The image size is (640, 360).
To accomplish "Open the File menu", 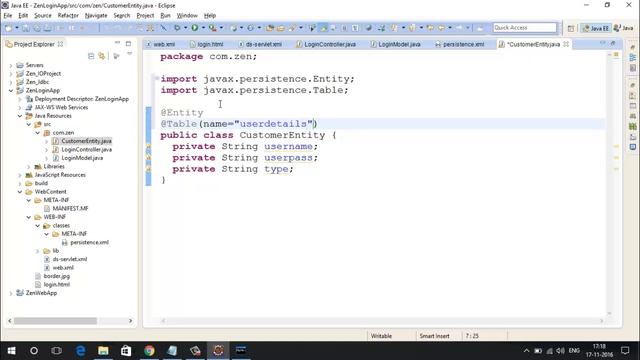I will 8,16.
